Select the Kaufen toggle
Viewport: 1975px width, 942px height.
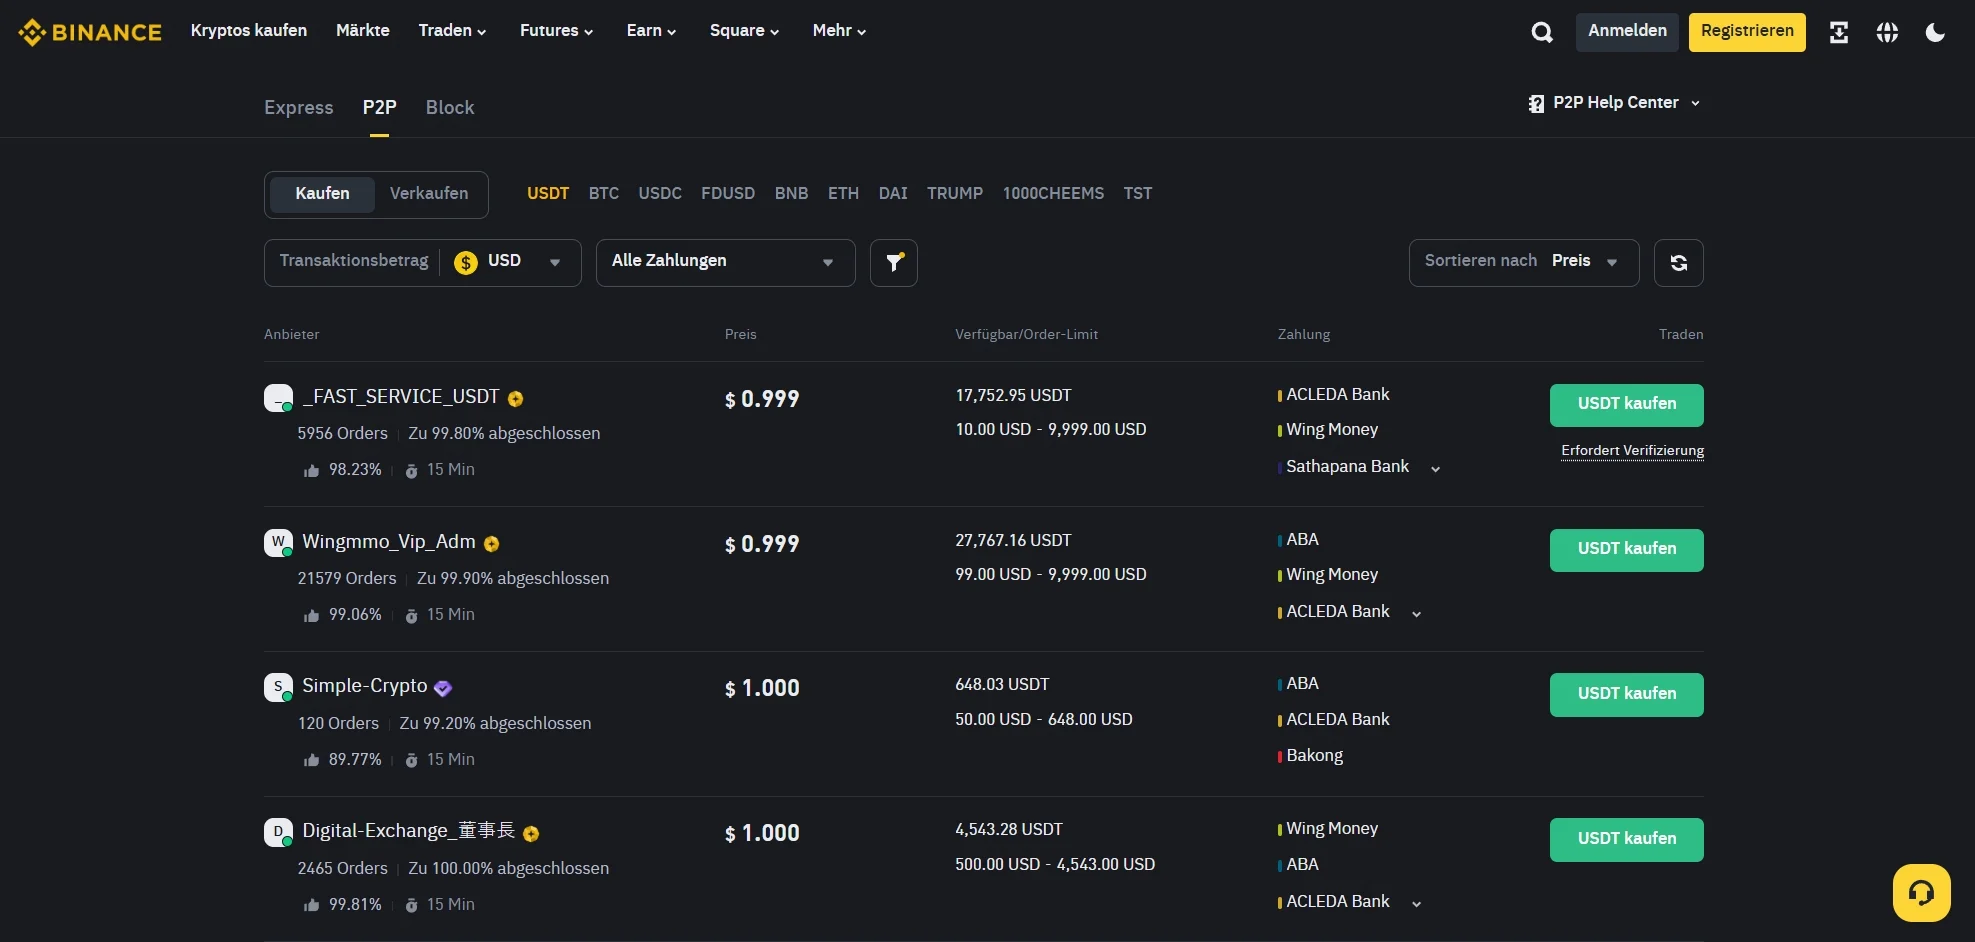pos(322,194)
